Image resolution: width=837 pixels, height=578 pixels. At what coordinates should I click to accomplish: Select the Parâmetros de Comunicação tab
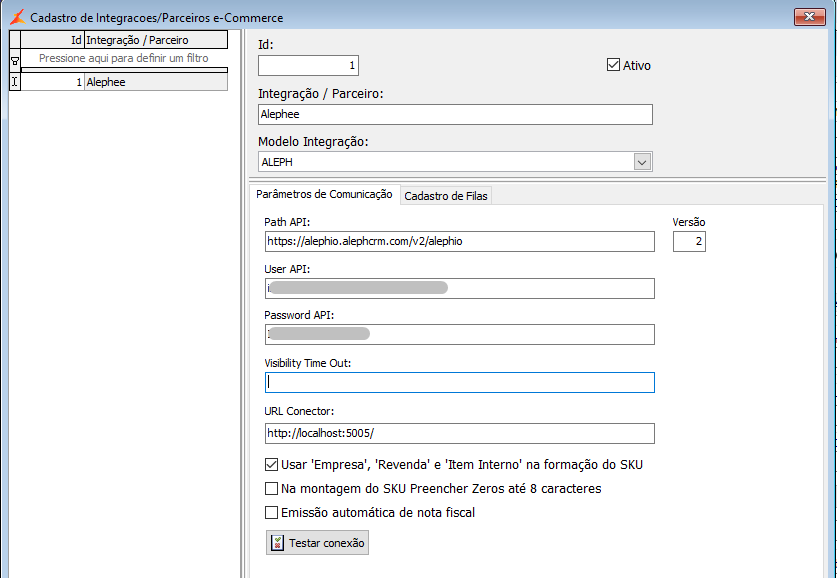[x=324, y=195]
